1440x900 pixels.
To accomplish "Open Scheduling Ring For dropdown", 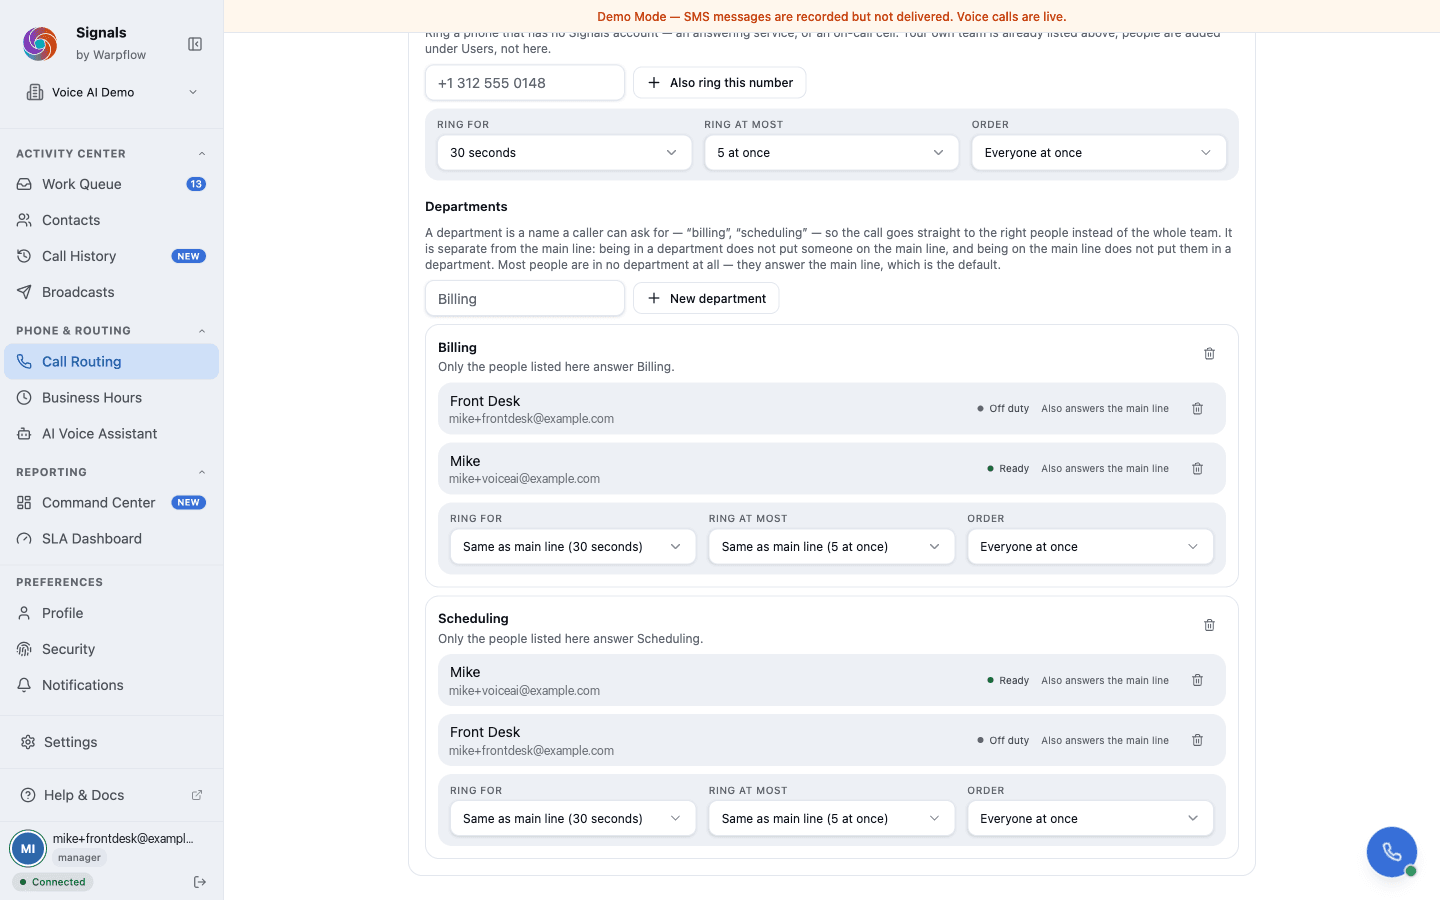I will [573, 819].
